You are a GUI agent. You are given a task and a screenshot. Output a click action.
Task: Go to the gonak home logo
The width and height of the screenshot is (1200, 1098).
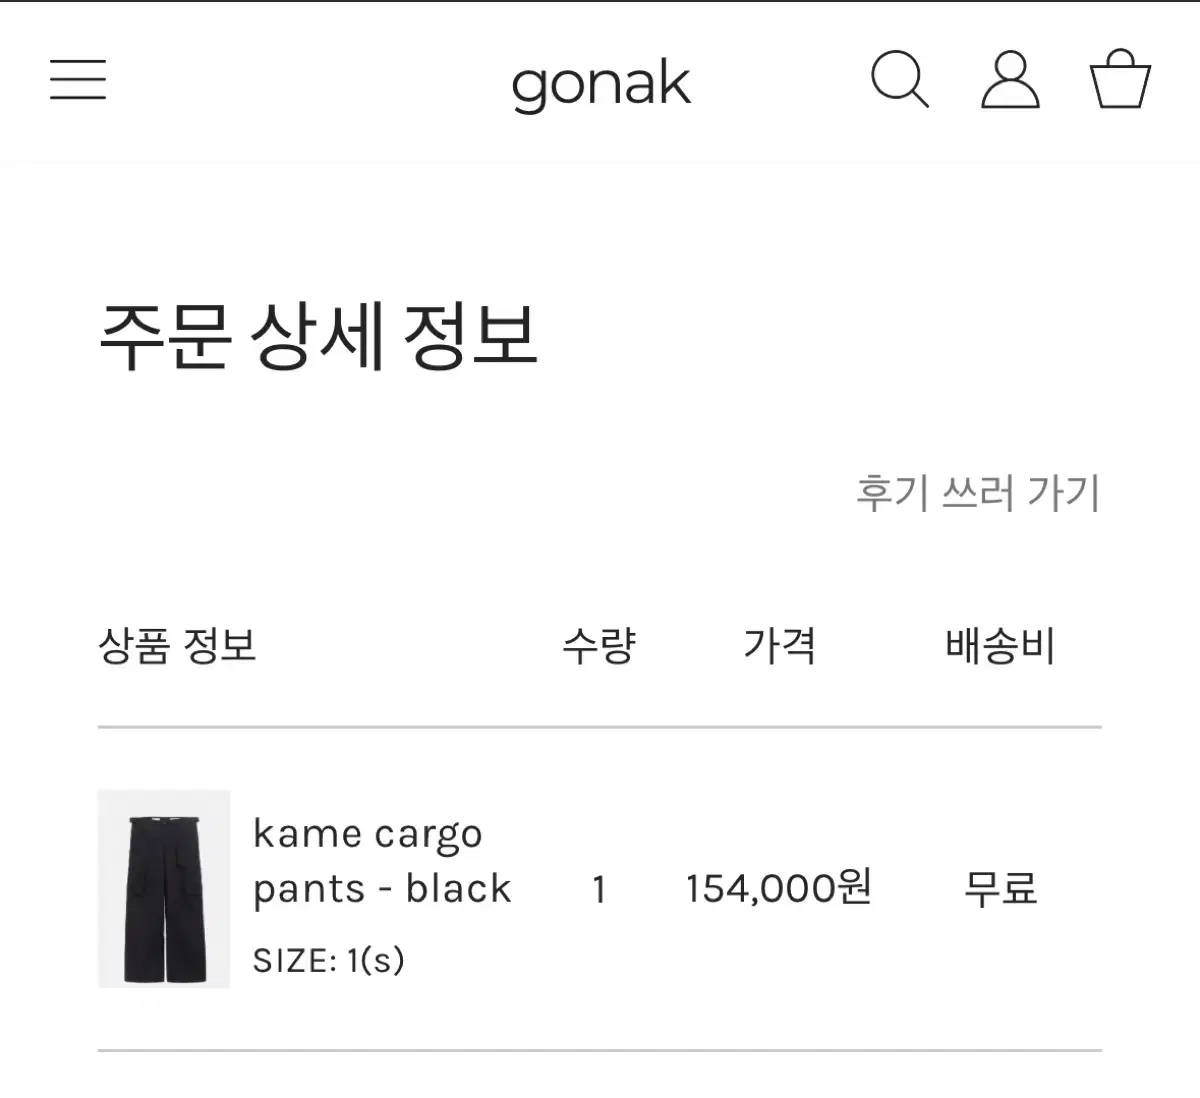coord(600,84)
